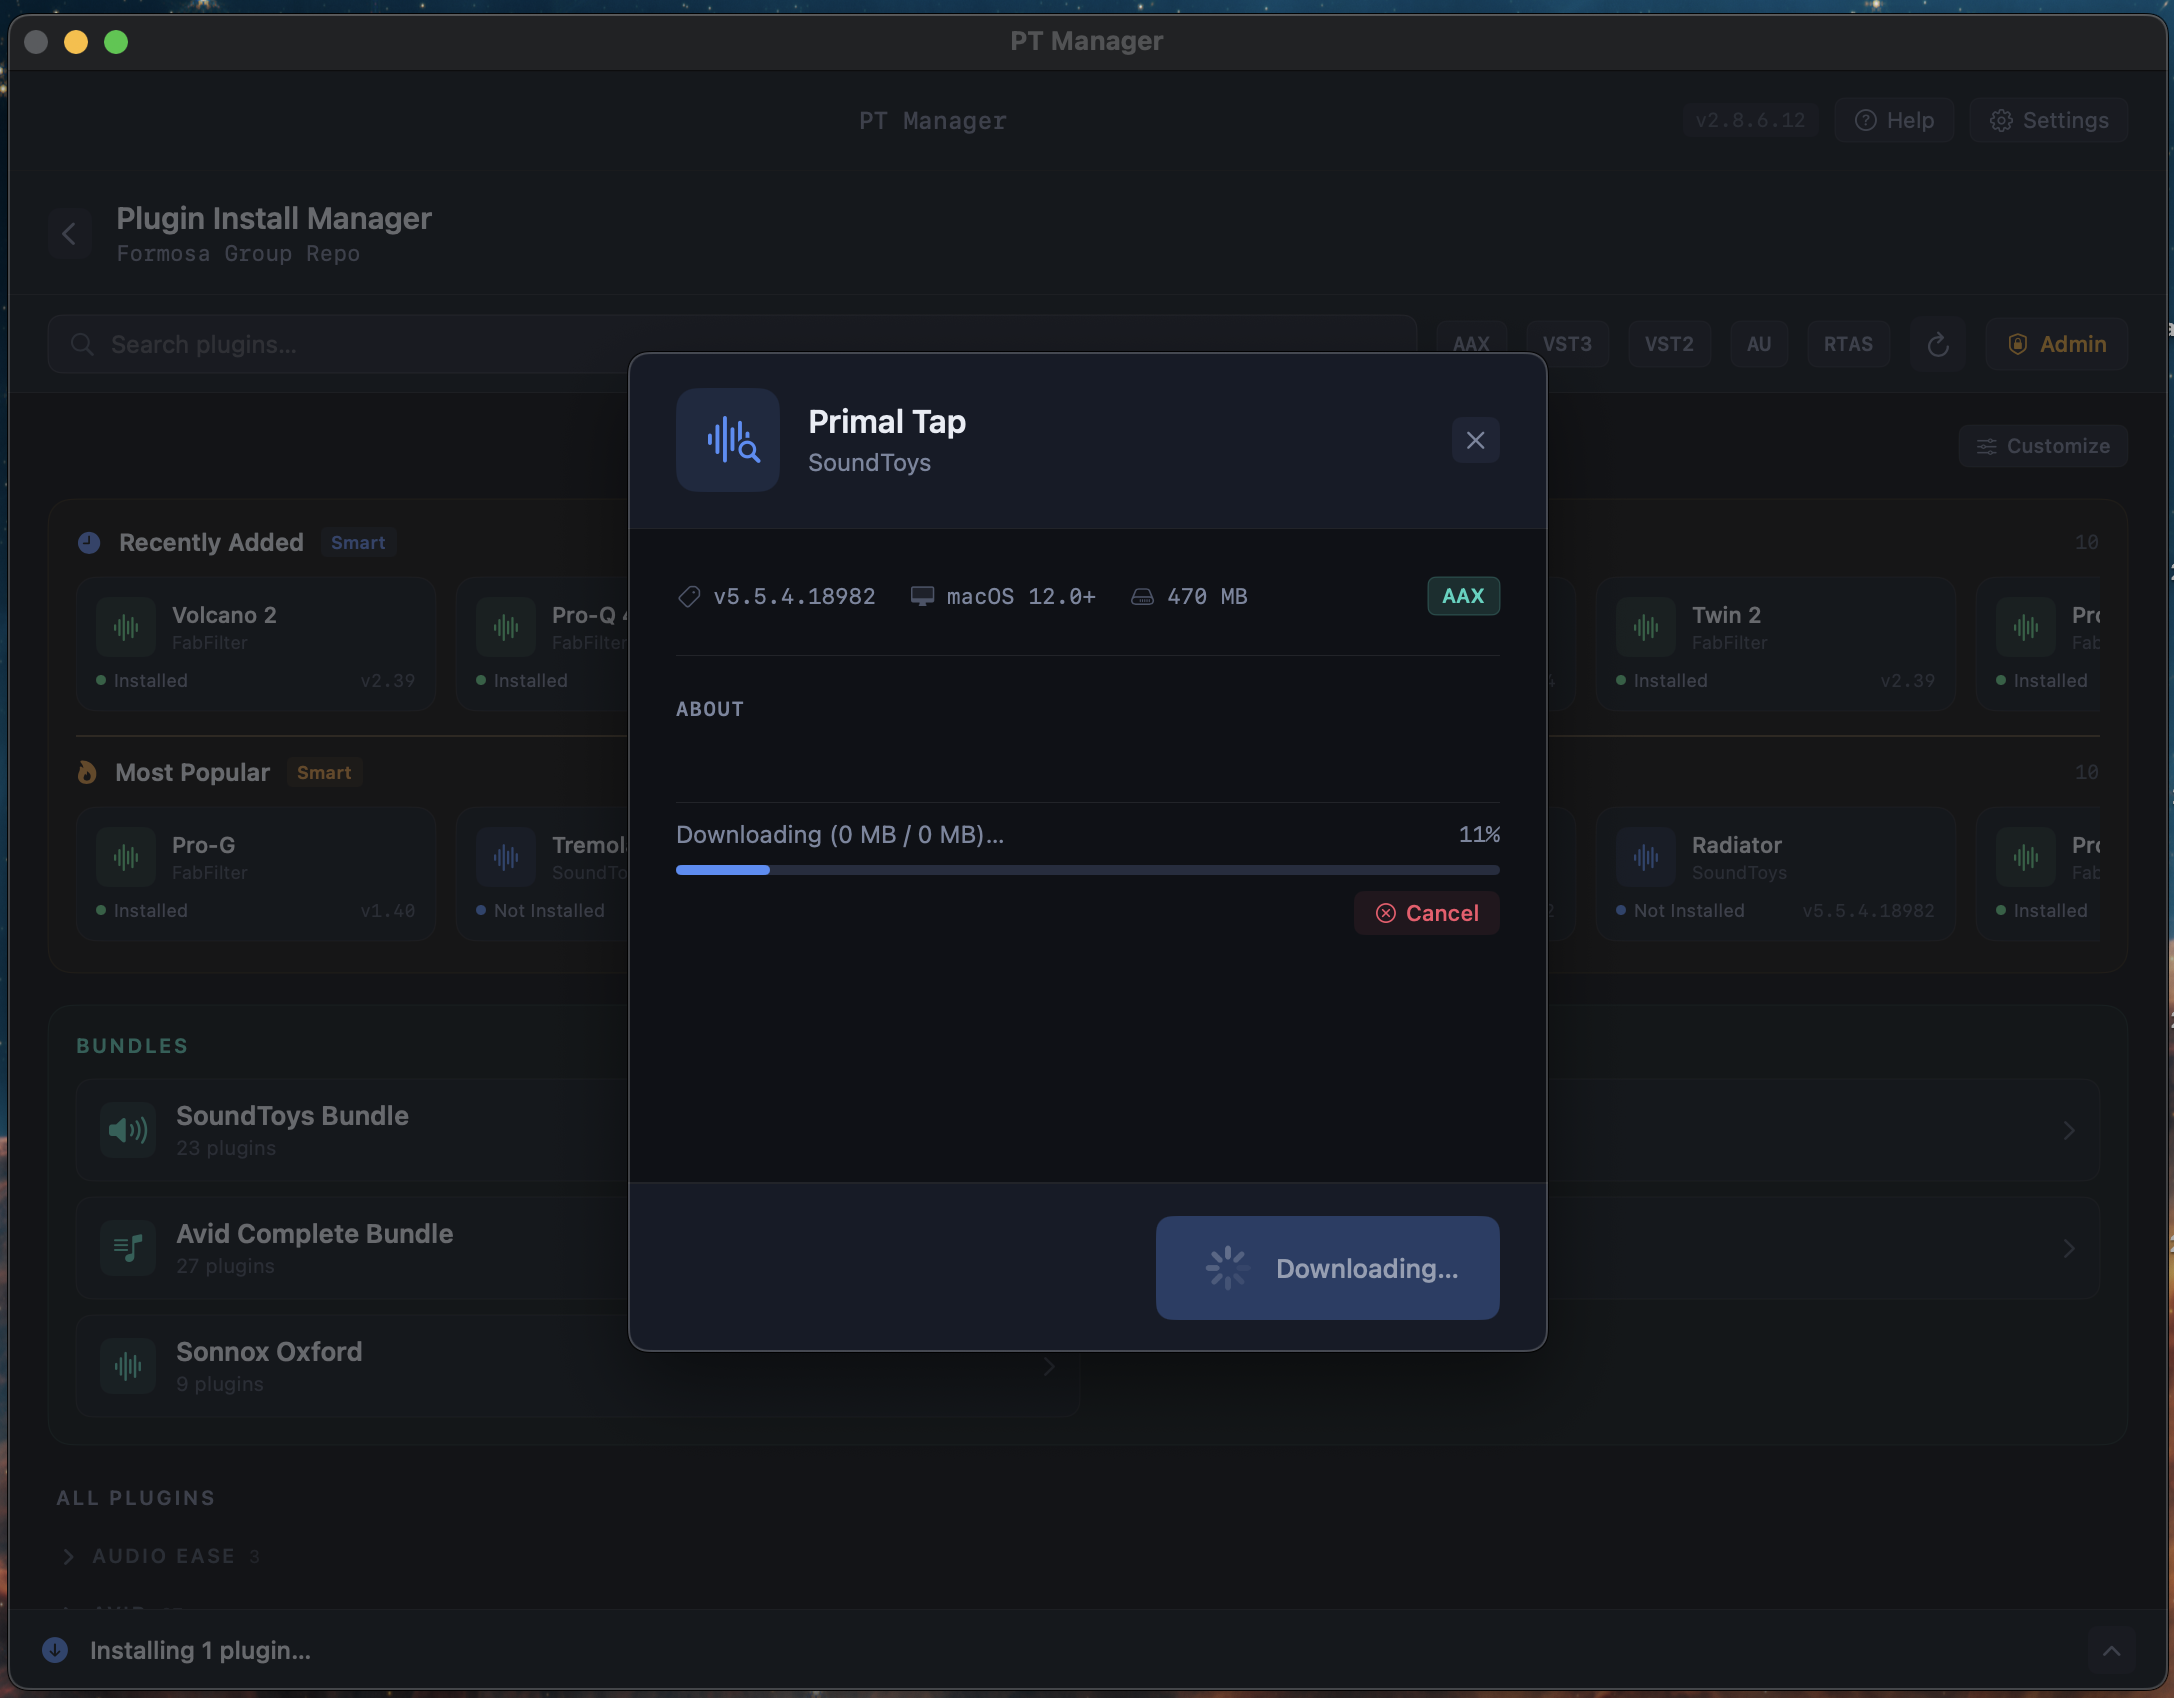Click the '470 MB' size text
The width and height of the screenshot is (2174, 1698).
(x=1207, y=597)
